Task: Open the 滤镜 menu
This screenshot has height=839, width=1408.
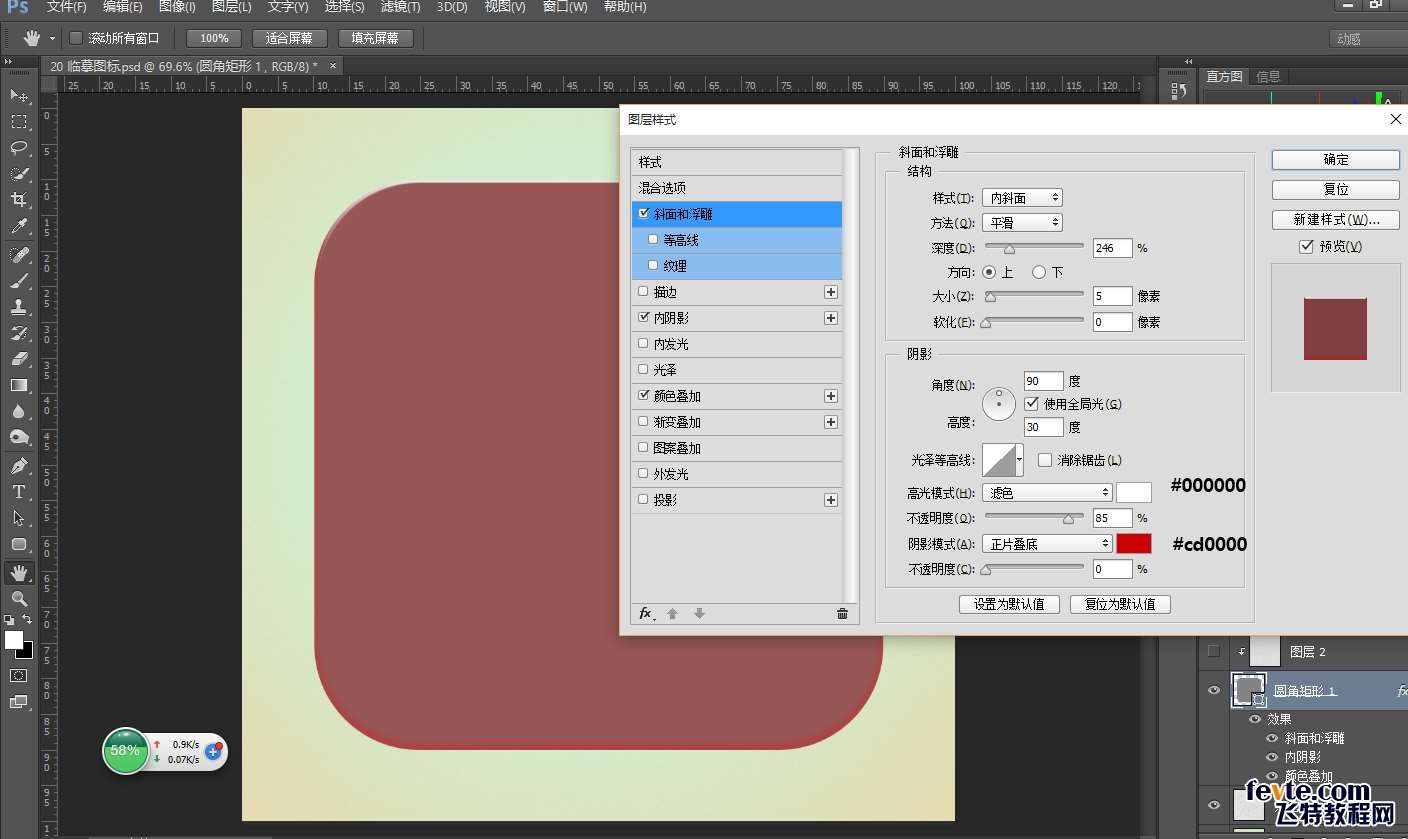Action: (400, 7)
